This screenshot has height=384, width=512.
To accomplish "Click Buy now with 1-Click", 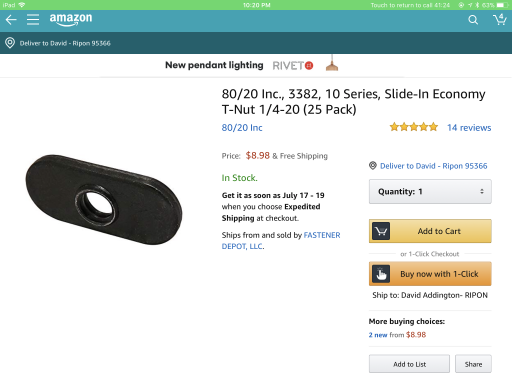I will coord(430,274).
